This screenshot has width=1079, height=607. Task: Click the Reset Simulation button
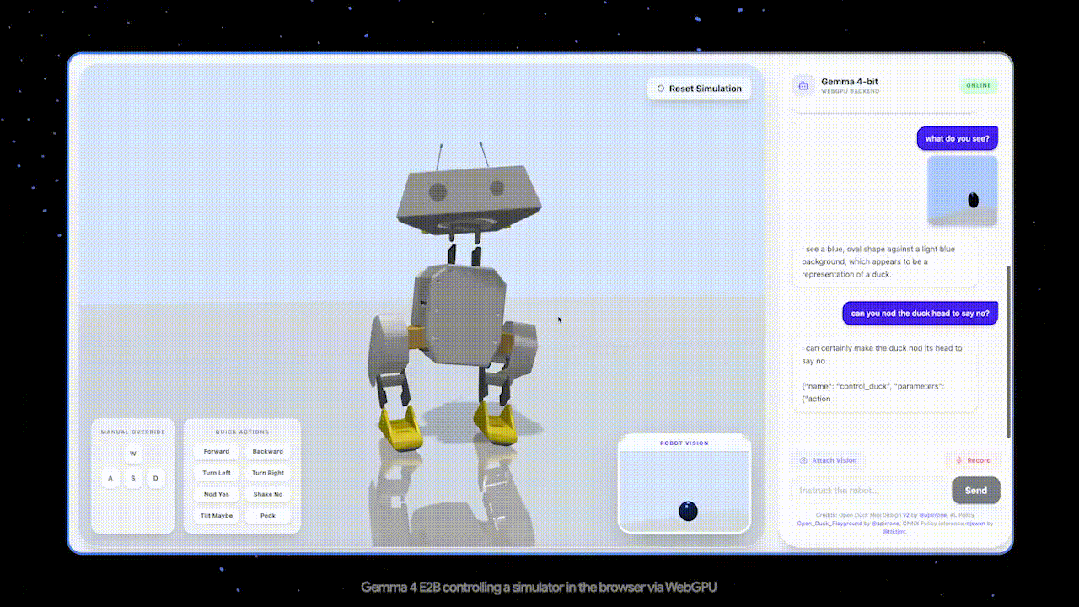coord(699,89)
